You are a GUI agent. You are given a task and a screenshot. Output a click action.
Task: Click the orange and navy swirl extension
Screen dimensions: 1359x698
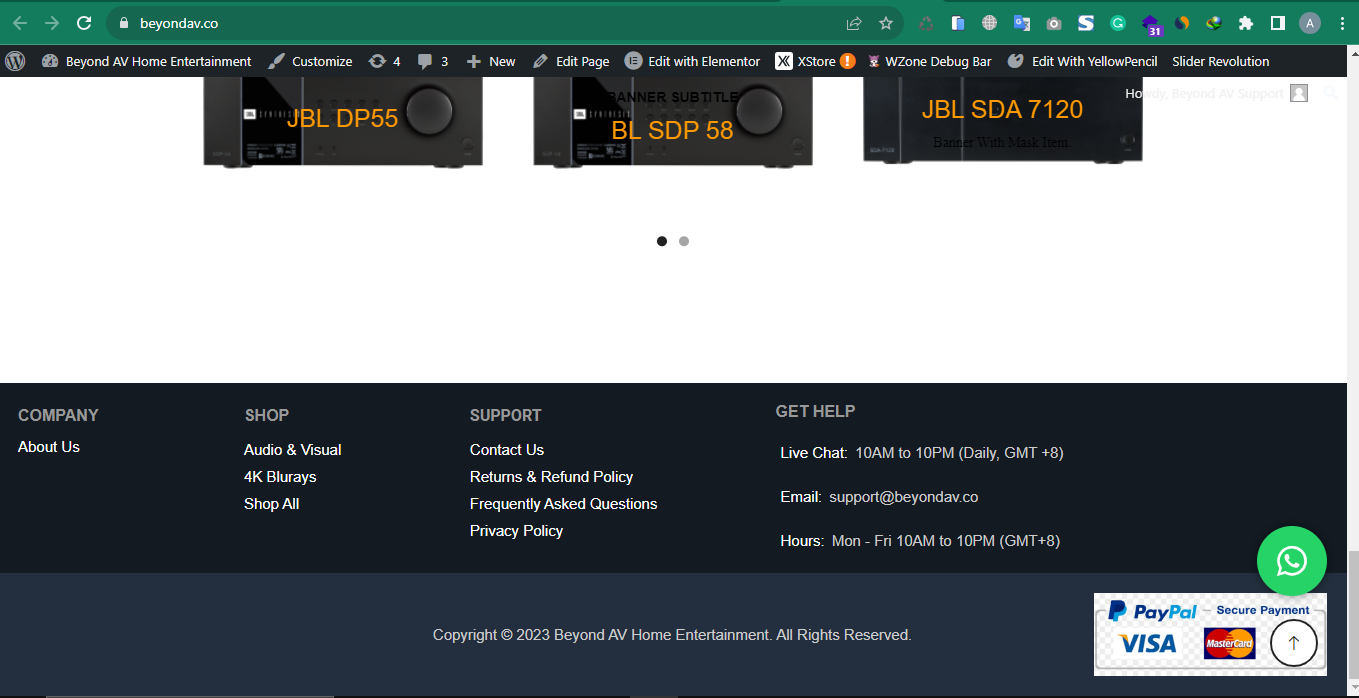pos(1182,23)
